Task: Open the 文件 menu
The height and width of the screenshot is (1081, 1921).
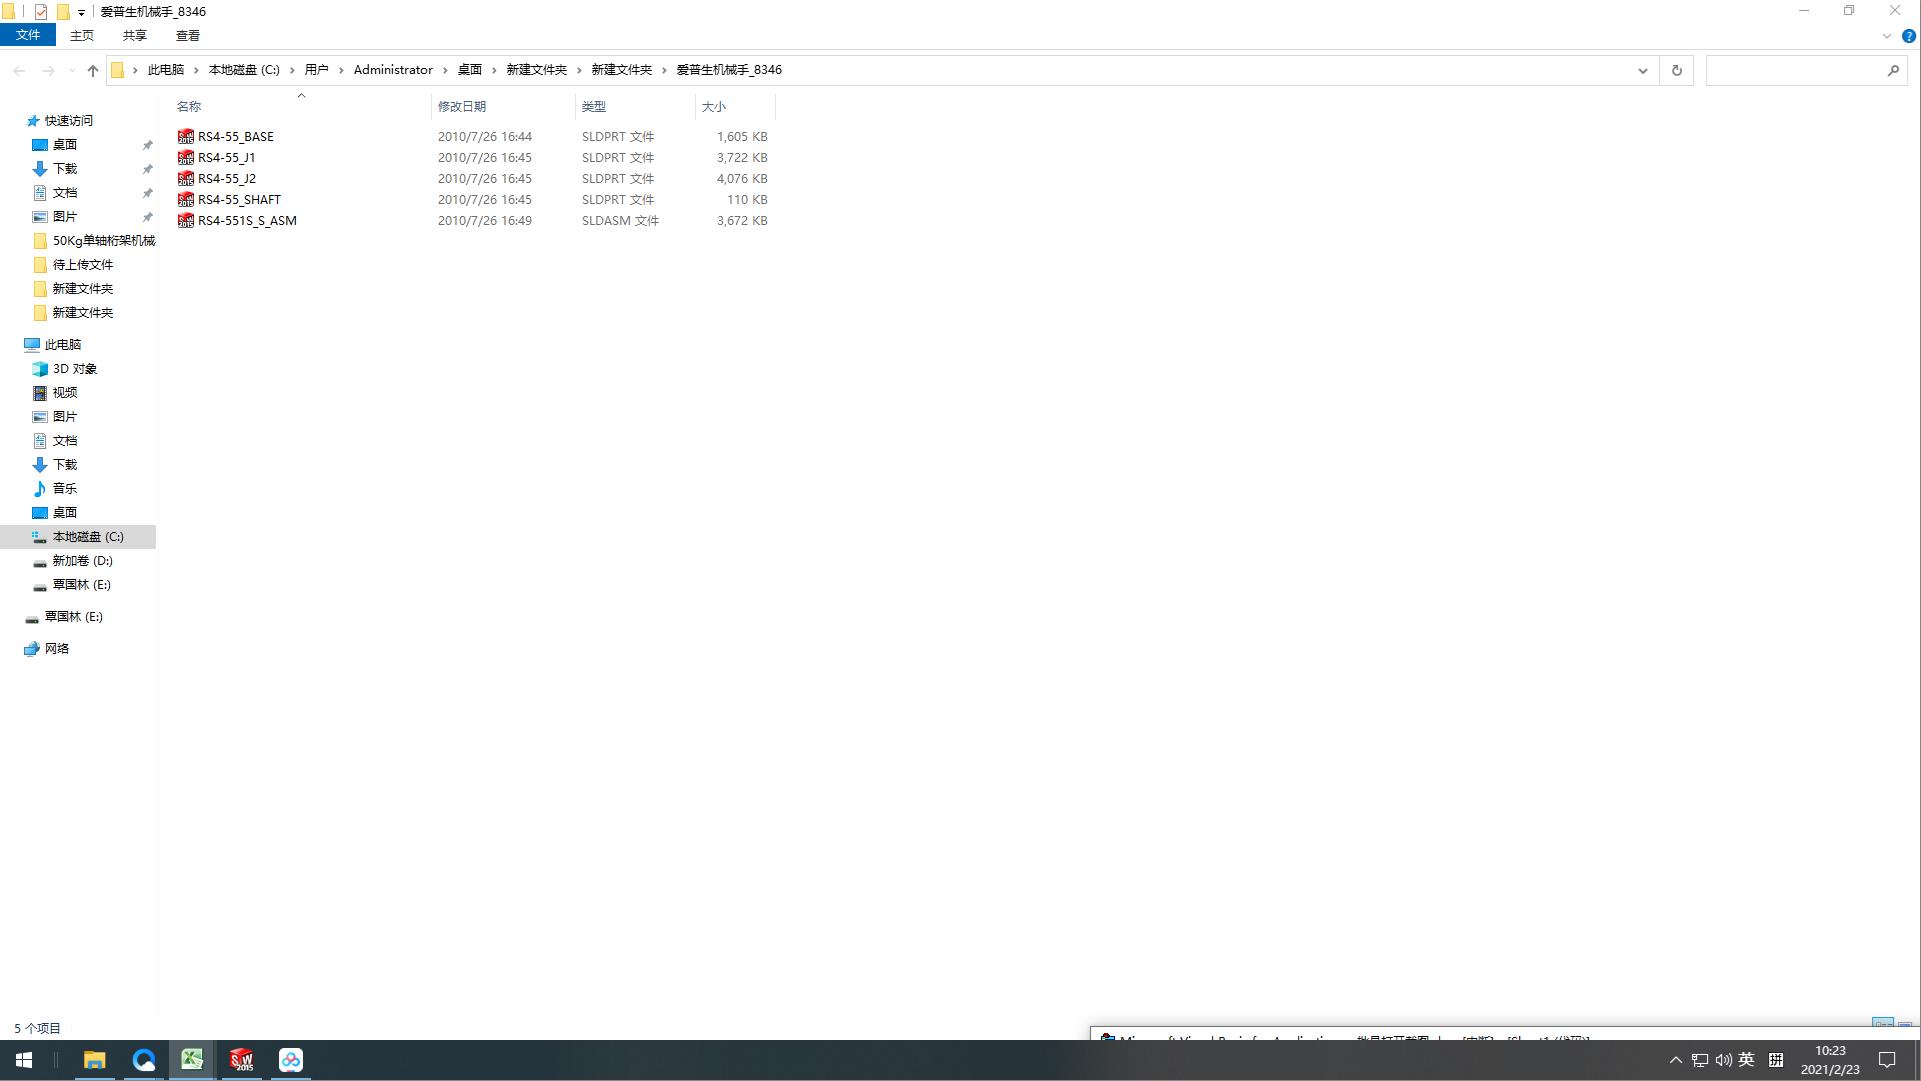Action: point(28,35)
